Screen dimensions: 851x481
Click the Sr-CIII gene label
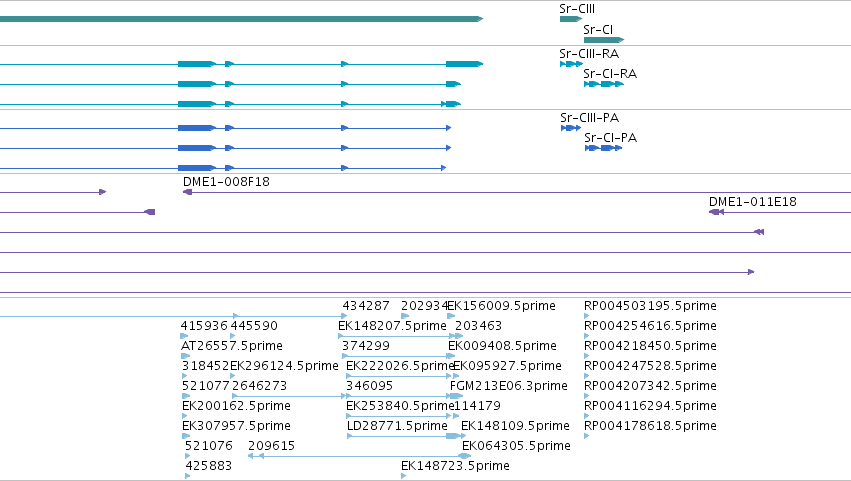pos(577,9)
